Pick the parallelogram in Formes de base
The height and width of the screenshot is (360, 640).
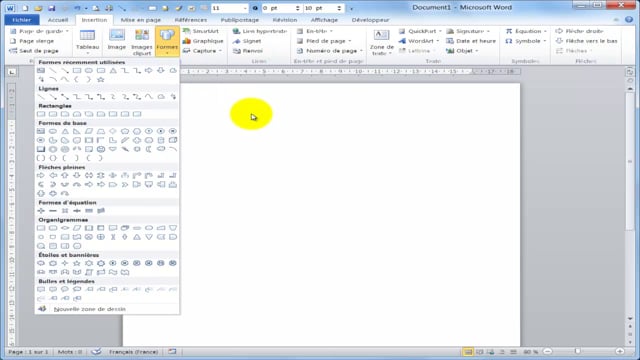tap(89, 131)
